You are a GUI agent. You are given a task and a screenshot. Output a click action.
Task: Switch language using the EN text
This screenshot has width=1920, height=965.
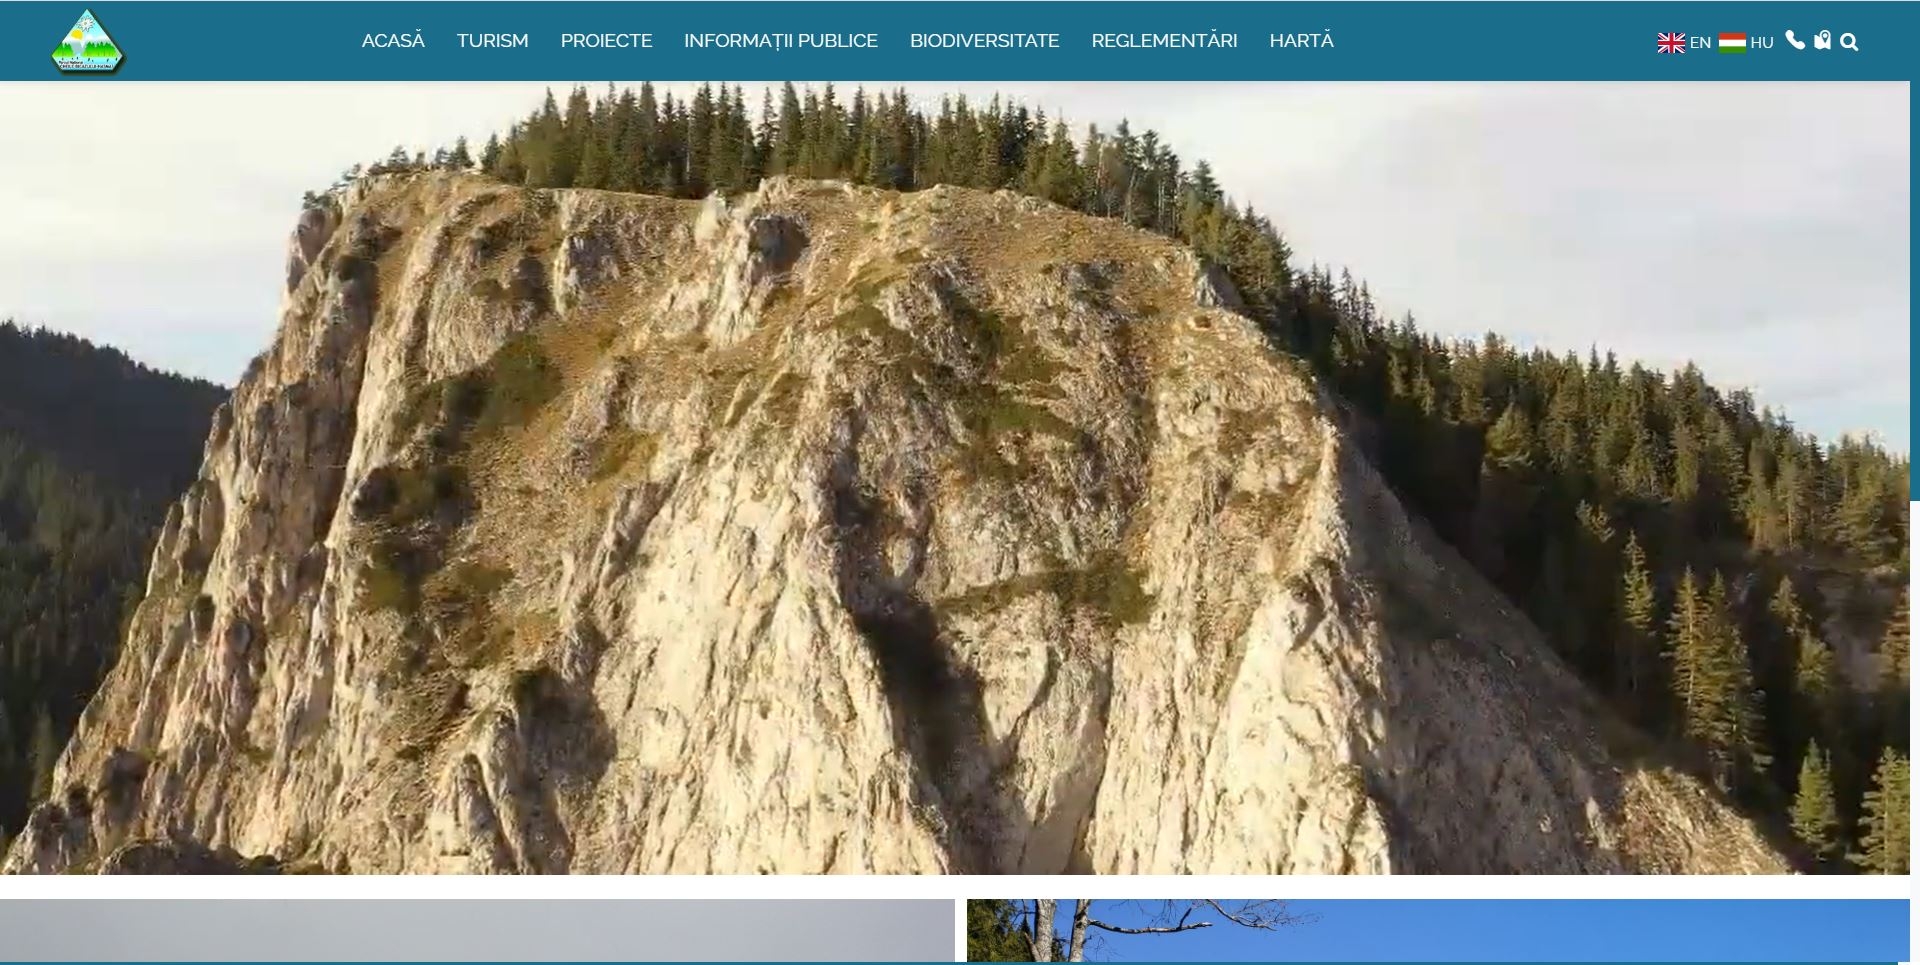click(x=1700, y=43)
